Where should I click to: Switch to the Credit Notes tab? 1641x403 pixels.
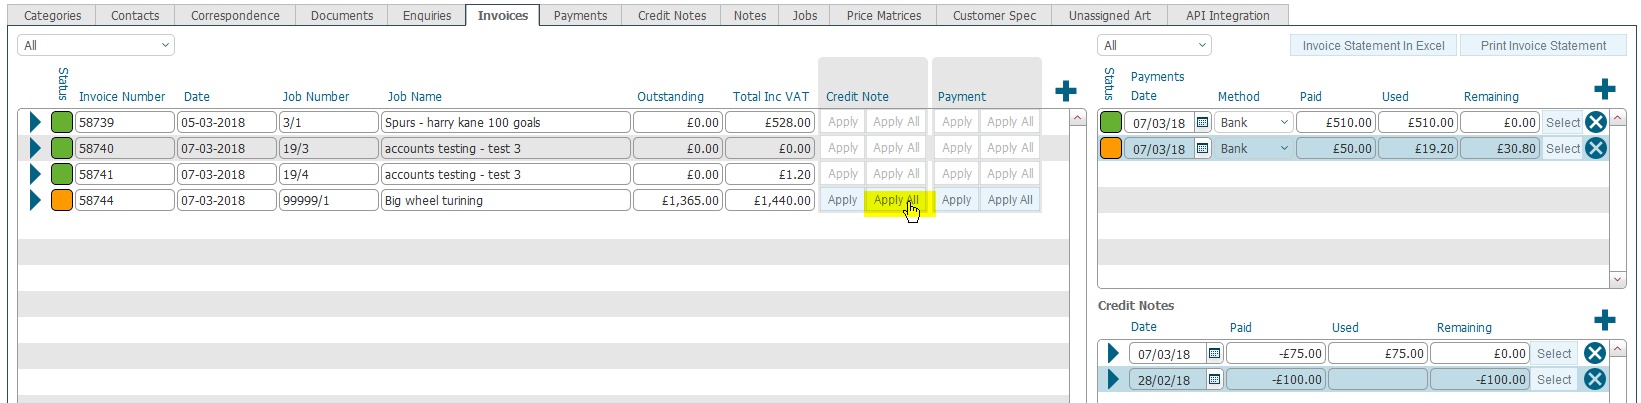(671, 15)
